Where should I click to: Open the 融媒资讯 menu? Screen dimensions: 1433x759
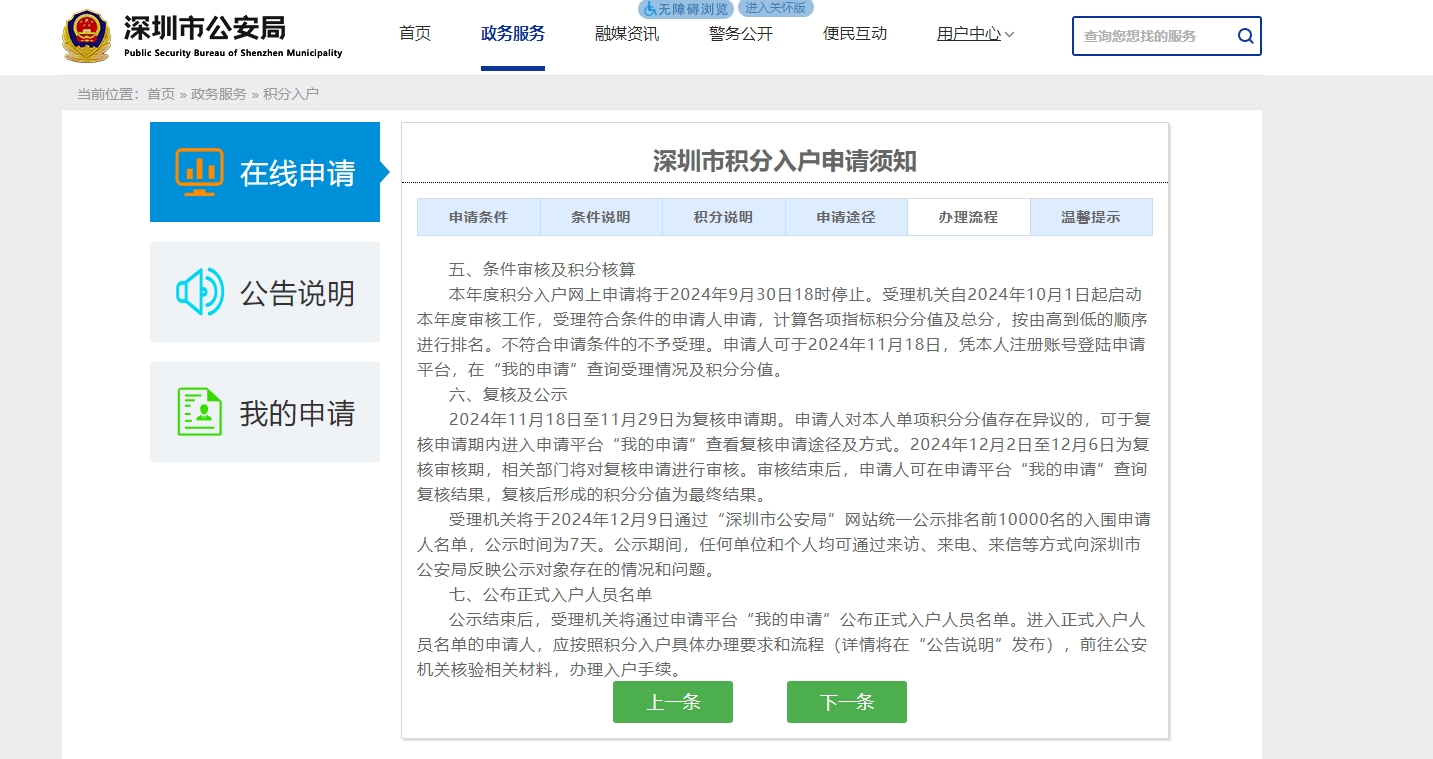(x=627, y=34)
